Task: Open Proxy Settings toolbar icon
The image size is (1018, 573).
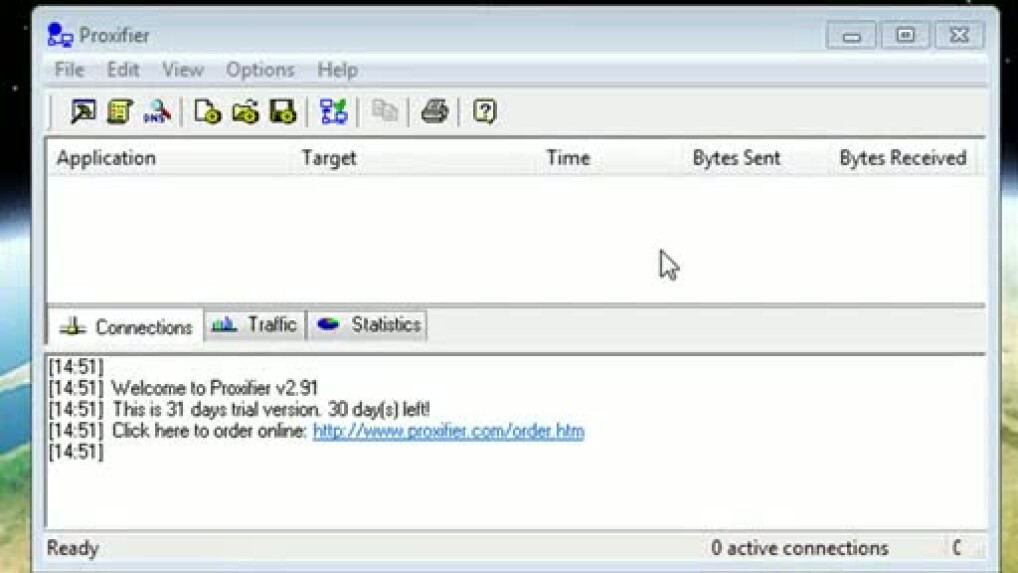Action: click(83, 111)
